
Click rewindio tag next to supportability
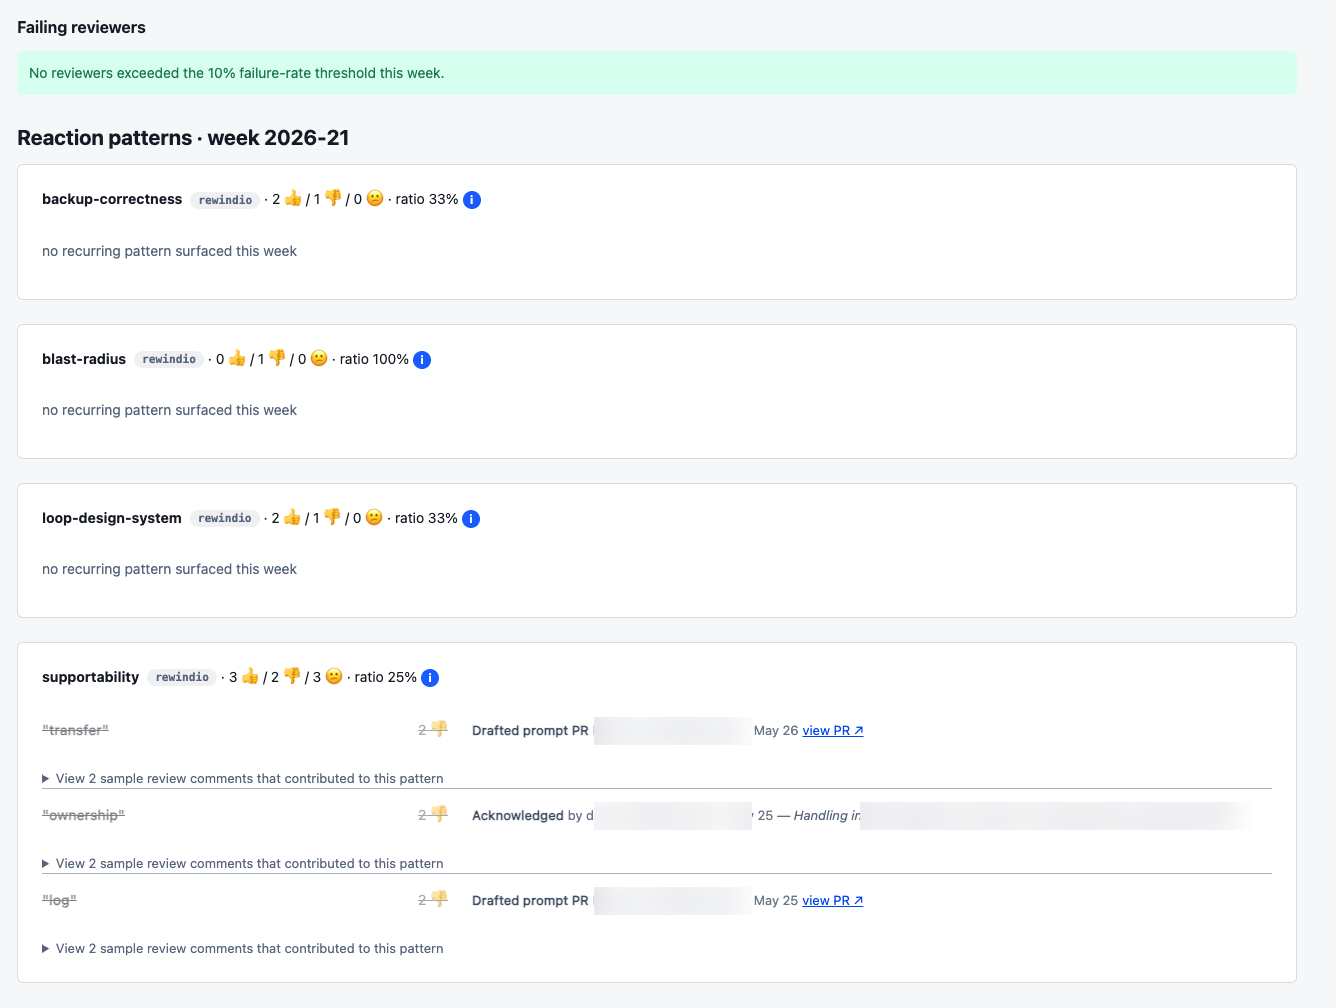[x=182, y=677]
